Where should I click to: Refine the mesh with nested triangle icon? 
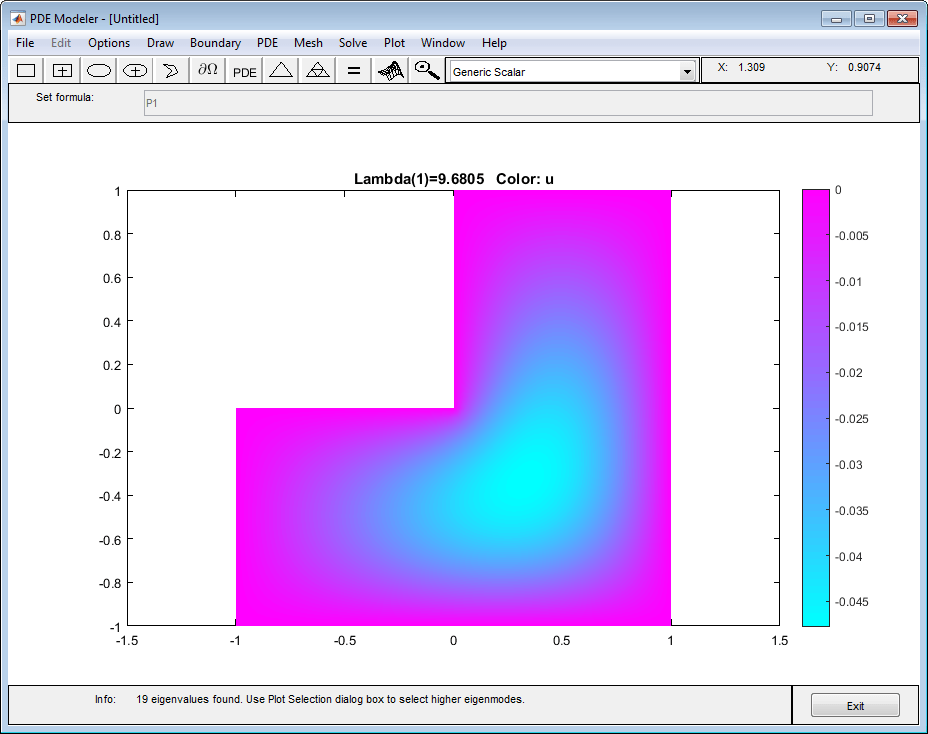click(x=317, y=70)
